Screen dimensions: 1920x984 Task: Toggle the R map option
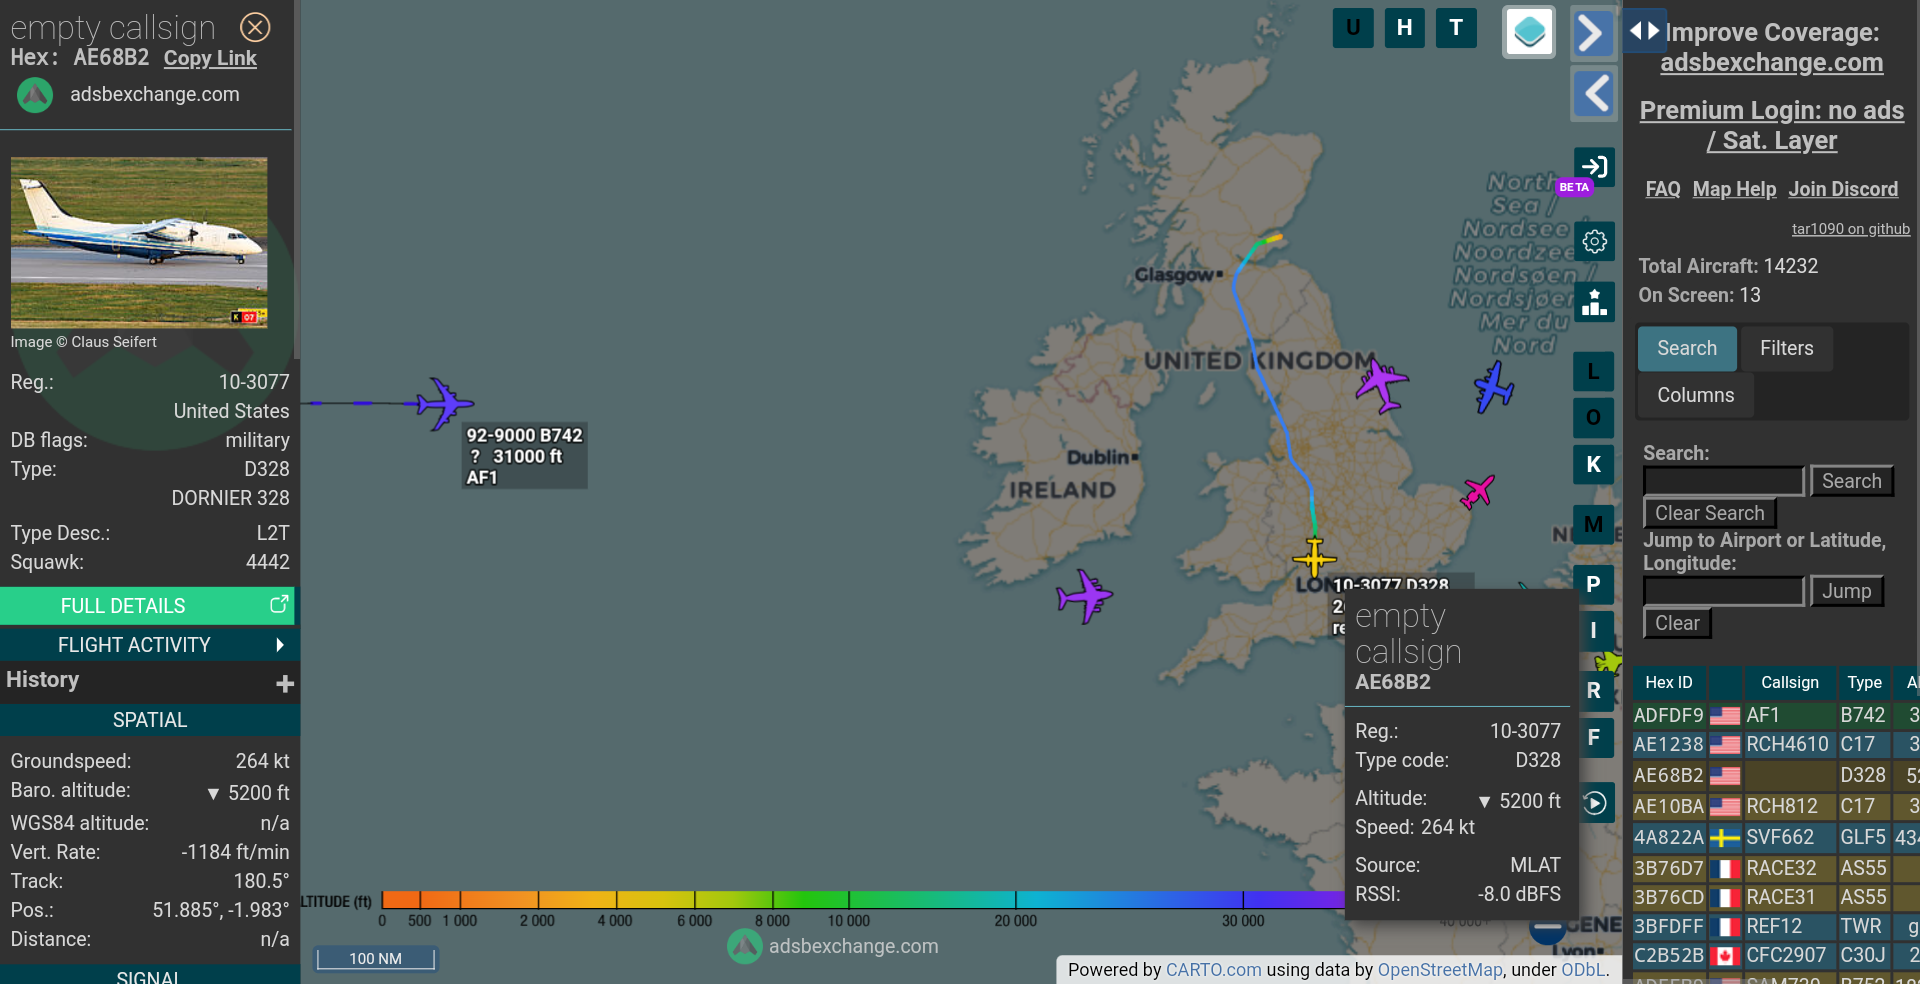[x=1594, y=691]
